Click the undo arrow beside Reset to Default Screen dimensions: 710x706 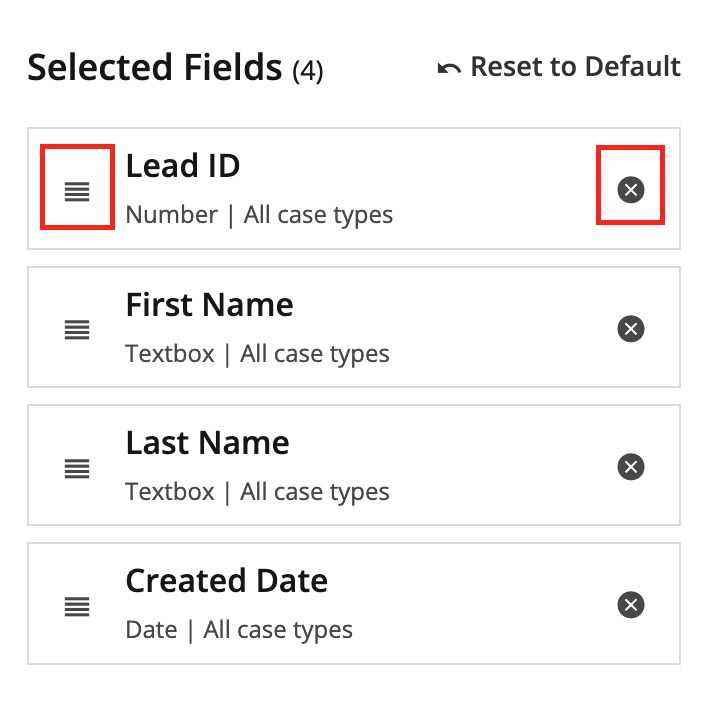[x=449, y=68]
